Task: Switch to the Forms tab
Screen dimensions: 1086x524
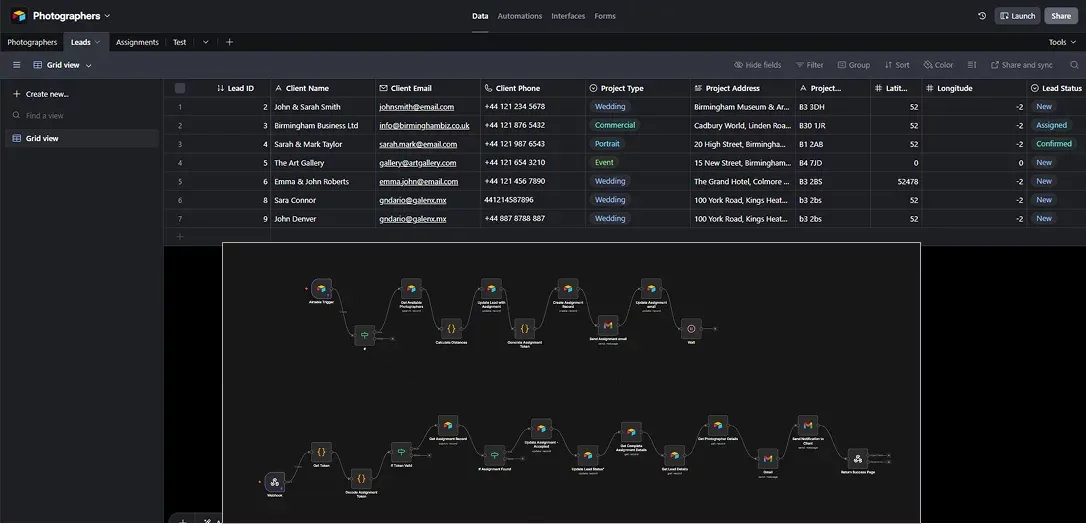Action: pyautogui.click(x=605, y=16)
